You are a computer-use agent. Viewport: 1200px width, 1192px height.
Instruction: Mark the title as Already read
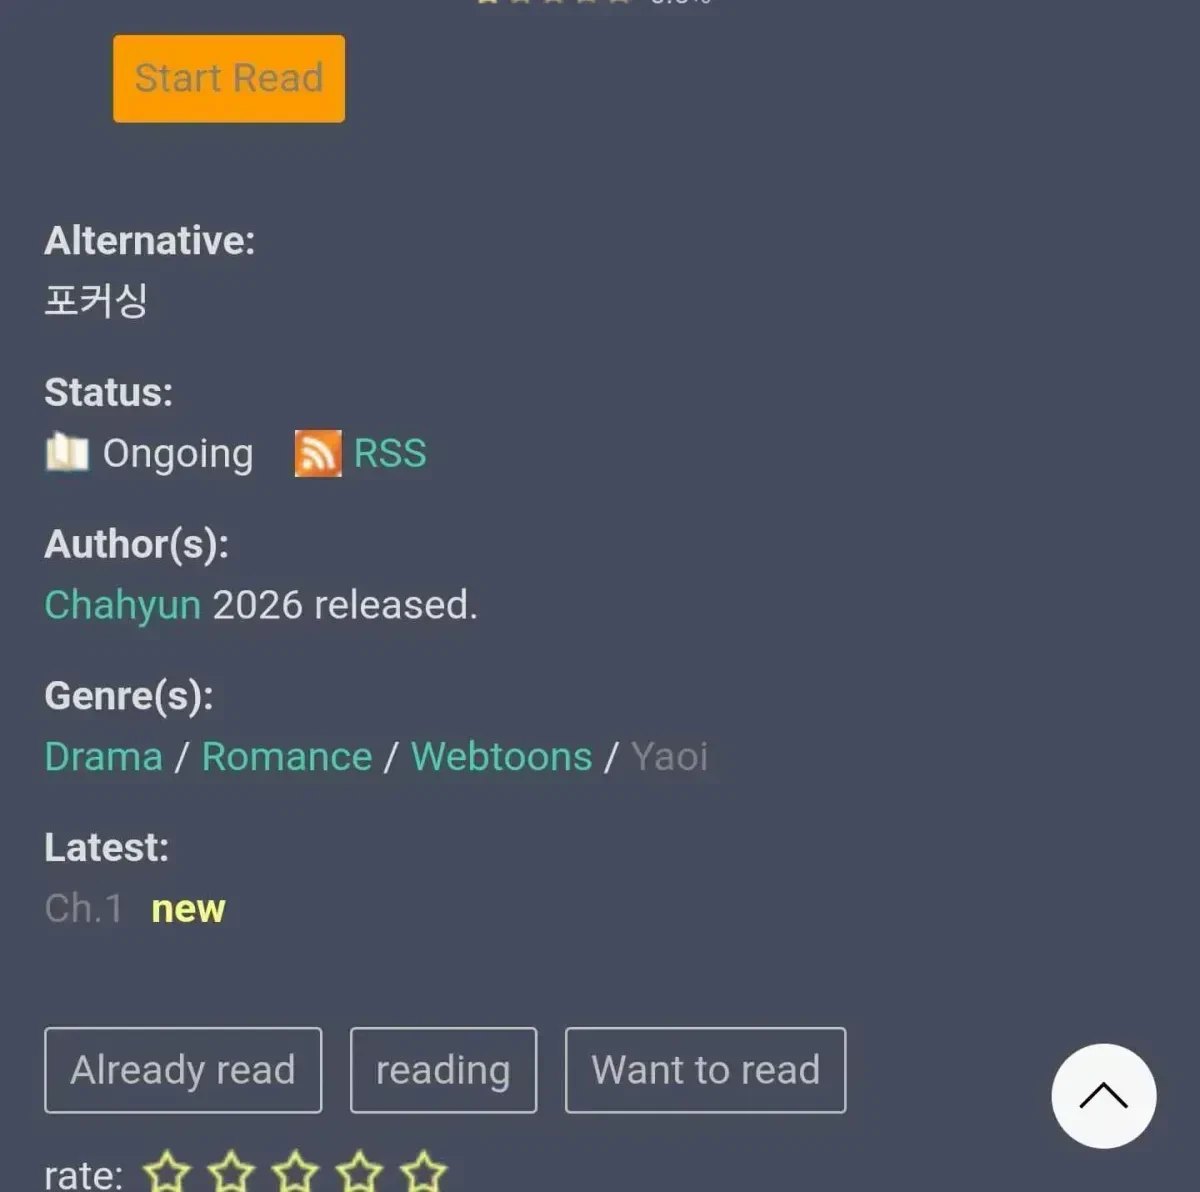point(183,1070)
